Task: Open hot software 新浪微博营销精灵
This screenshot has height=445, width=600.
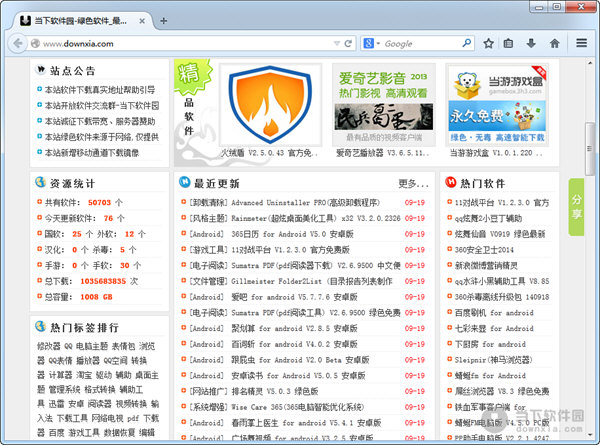Action: [486, 266]
